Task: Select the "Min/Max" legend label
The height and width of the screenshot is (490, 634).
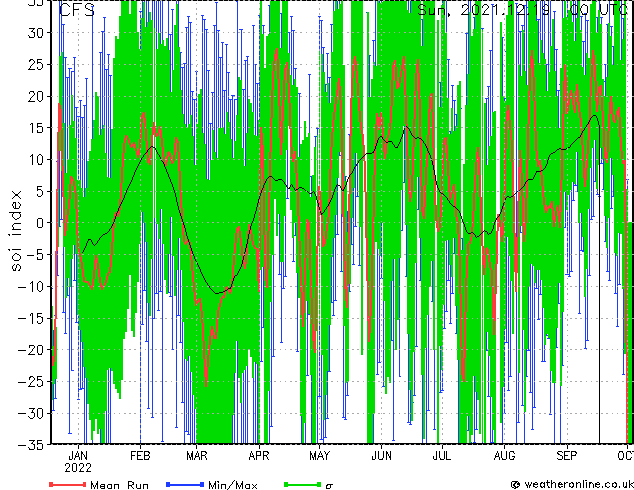Action: click(232, 485)
